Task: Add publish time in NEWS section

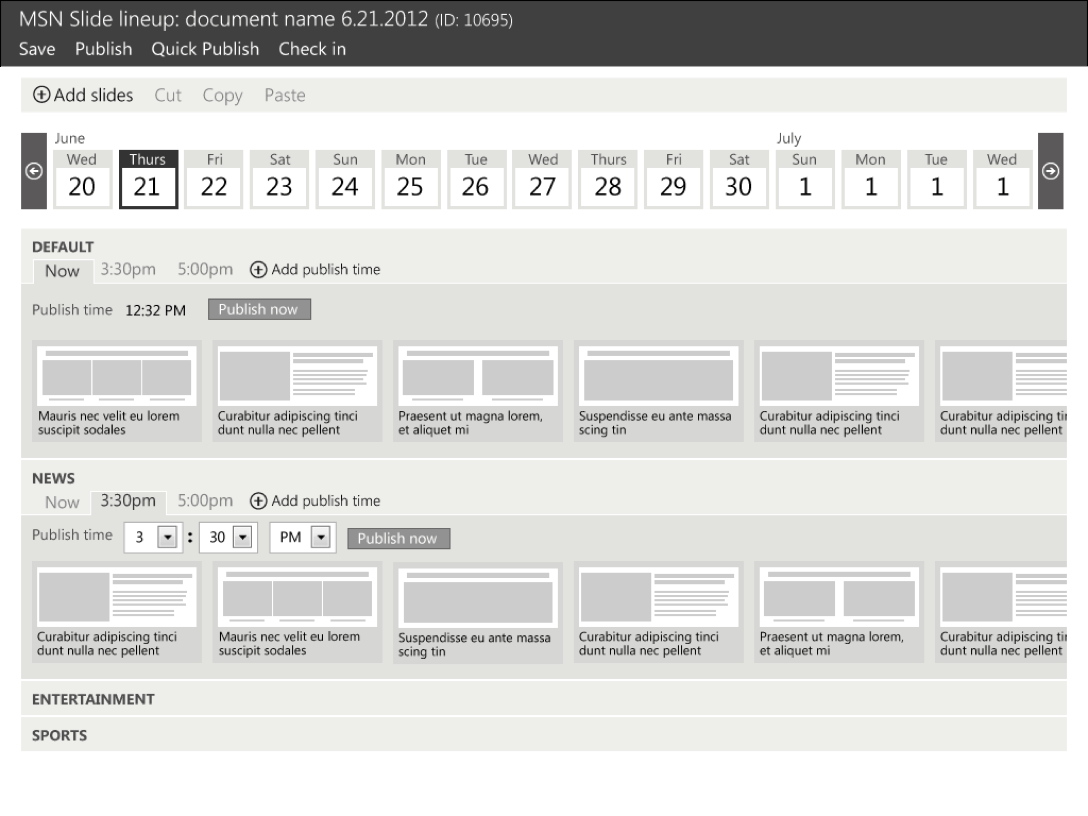Action: (315, 501)
